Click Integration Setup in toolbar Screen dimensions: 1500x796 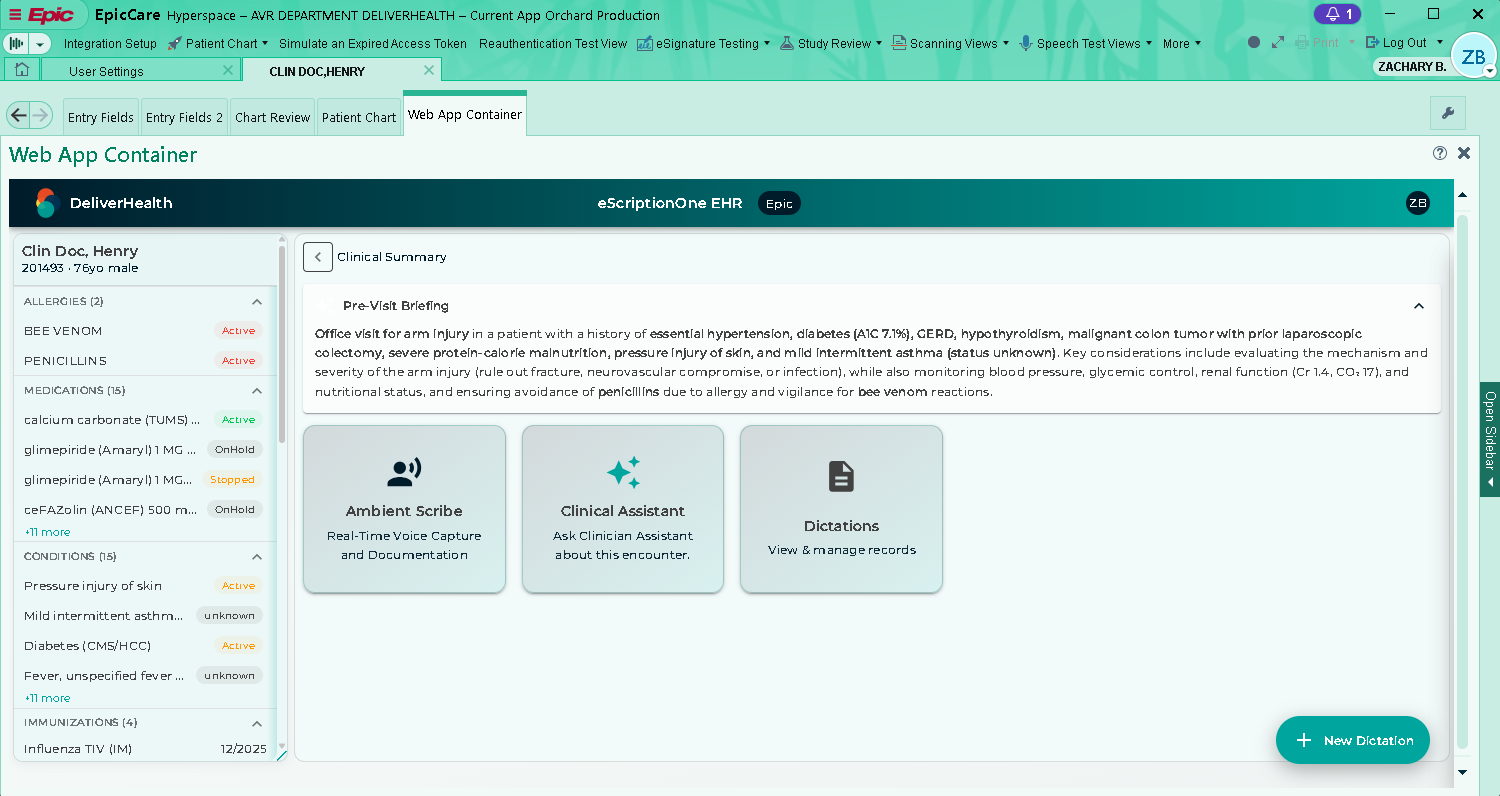tap(110, 43)
